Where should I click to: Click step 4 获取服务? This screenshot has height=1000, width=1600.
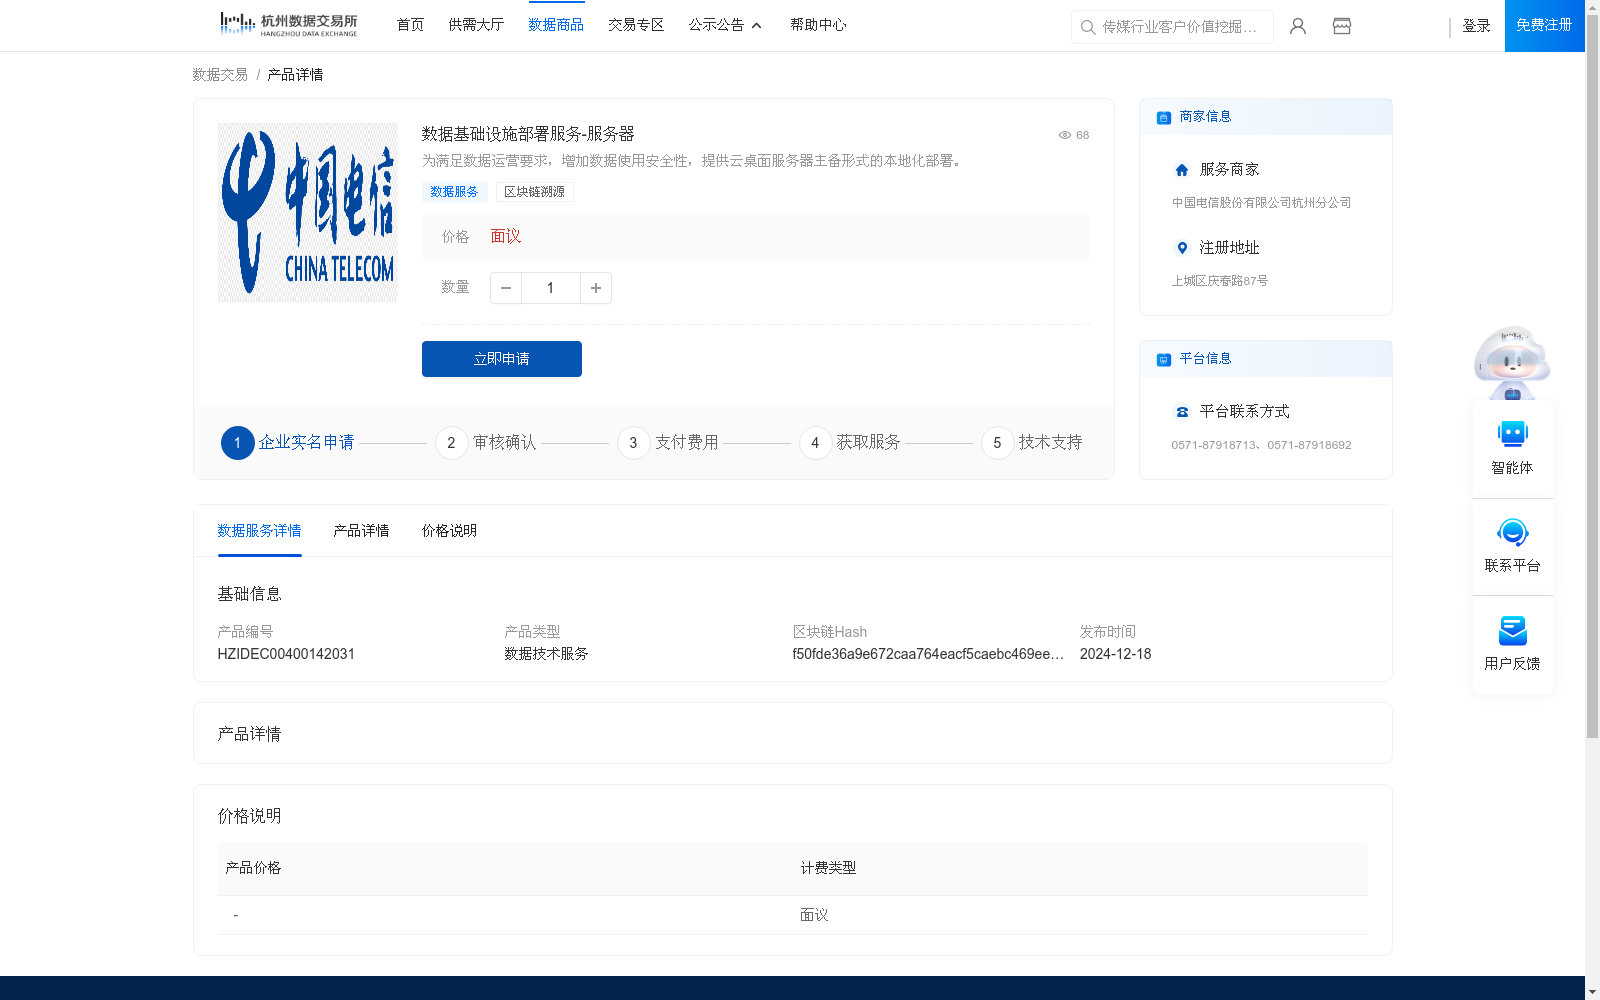pyautogui.click(x=850, y=442)
